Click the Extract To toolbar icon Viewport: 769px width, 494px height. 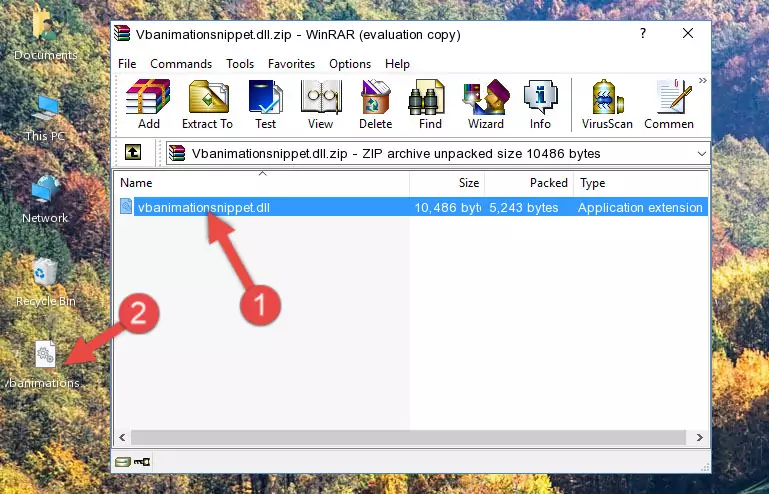point(207,104)
